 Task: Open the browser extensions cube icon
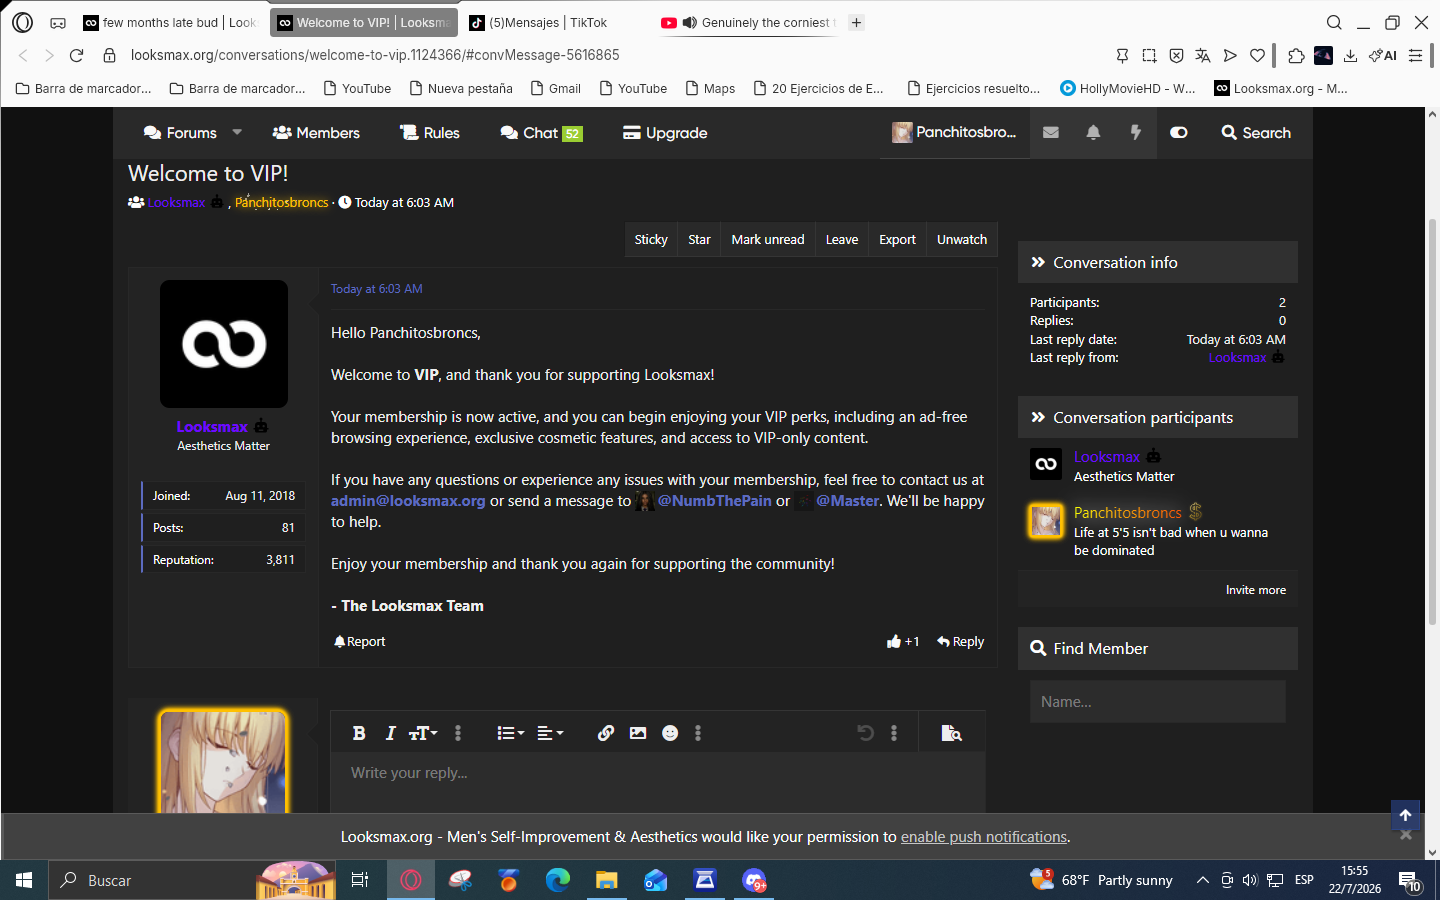[1296, 56]
